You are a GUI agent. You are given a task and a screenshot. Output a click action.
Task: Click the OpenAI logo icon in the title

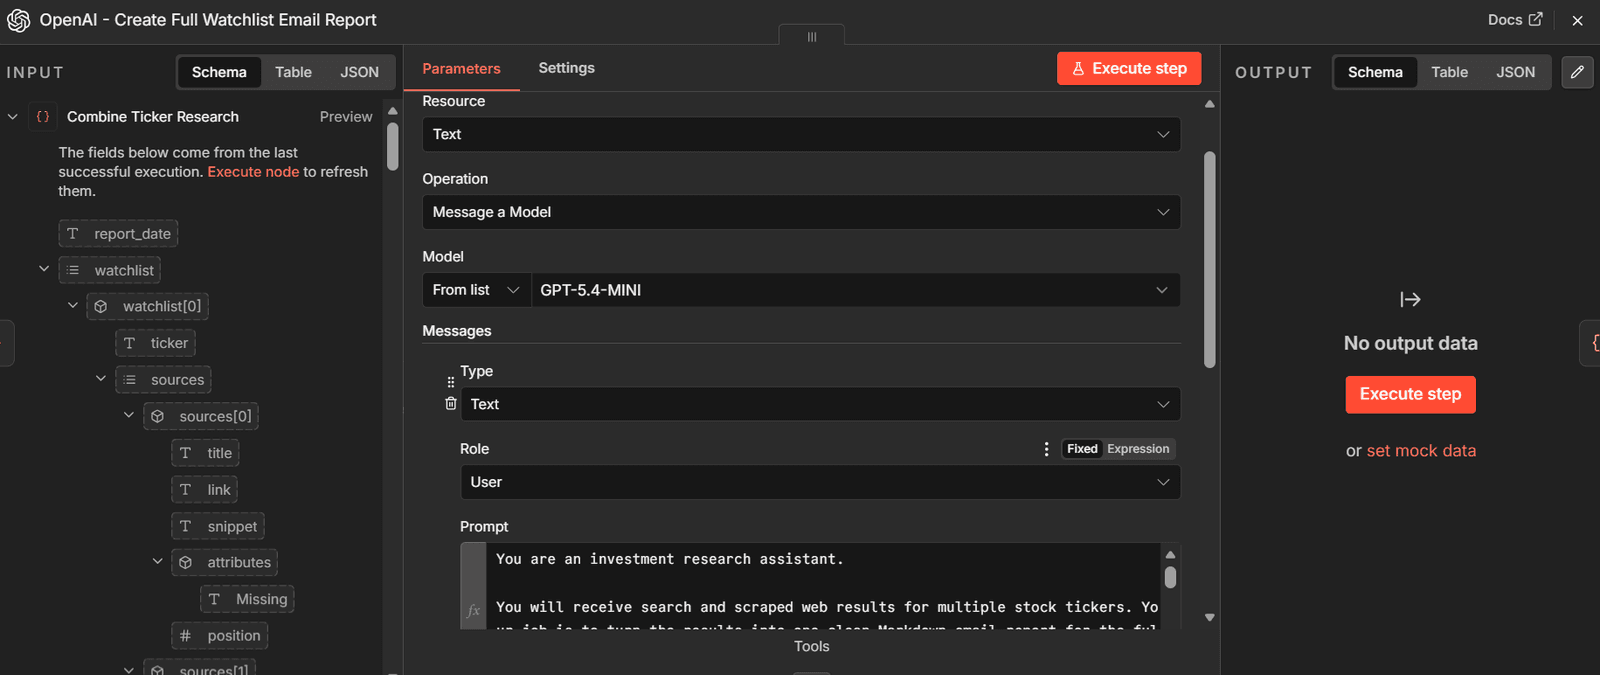[18, 20]
